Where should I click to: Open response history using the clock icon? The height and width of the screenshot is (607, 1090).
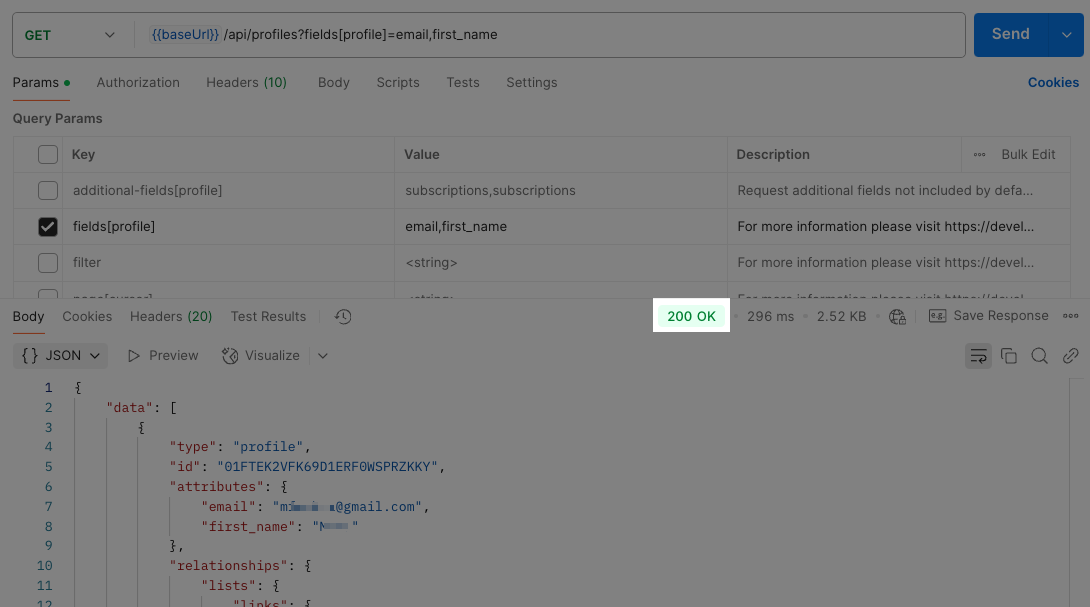pyautogui.click(x=342, y=316)
